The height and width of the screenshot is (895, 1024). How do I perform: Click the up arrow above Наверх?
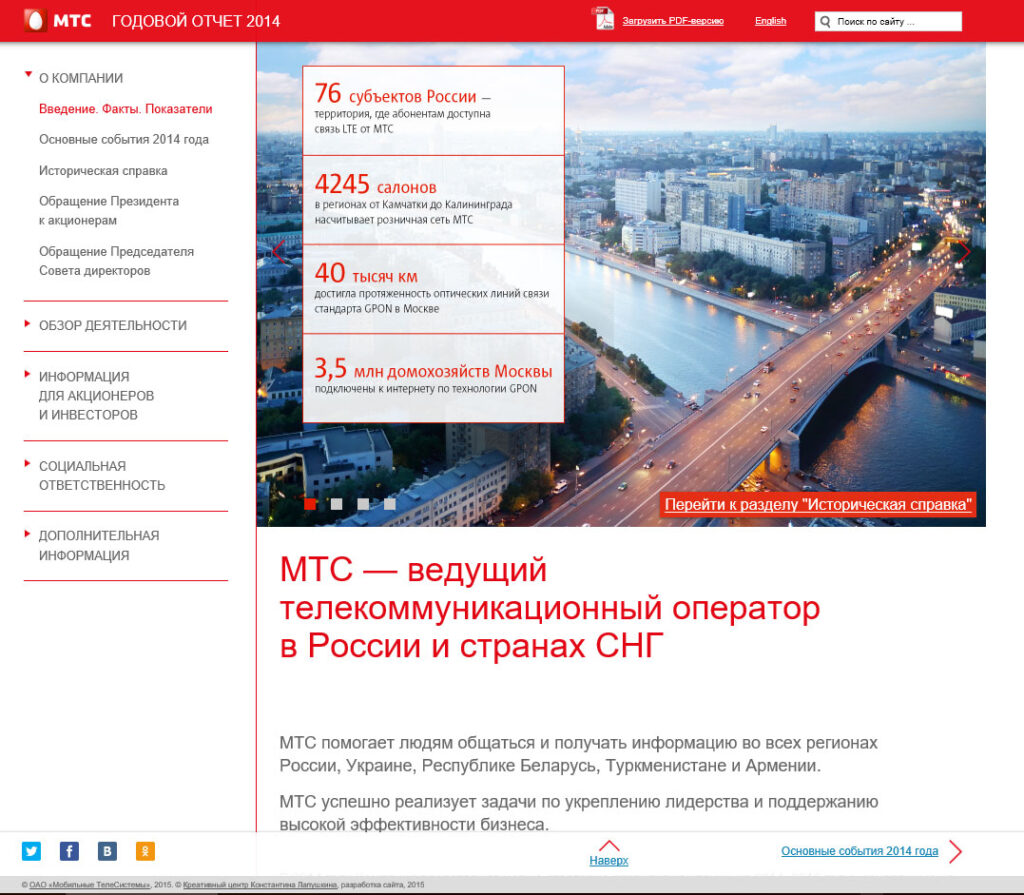point(609,845)
